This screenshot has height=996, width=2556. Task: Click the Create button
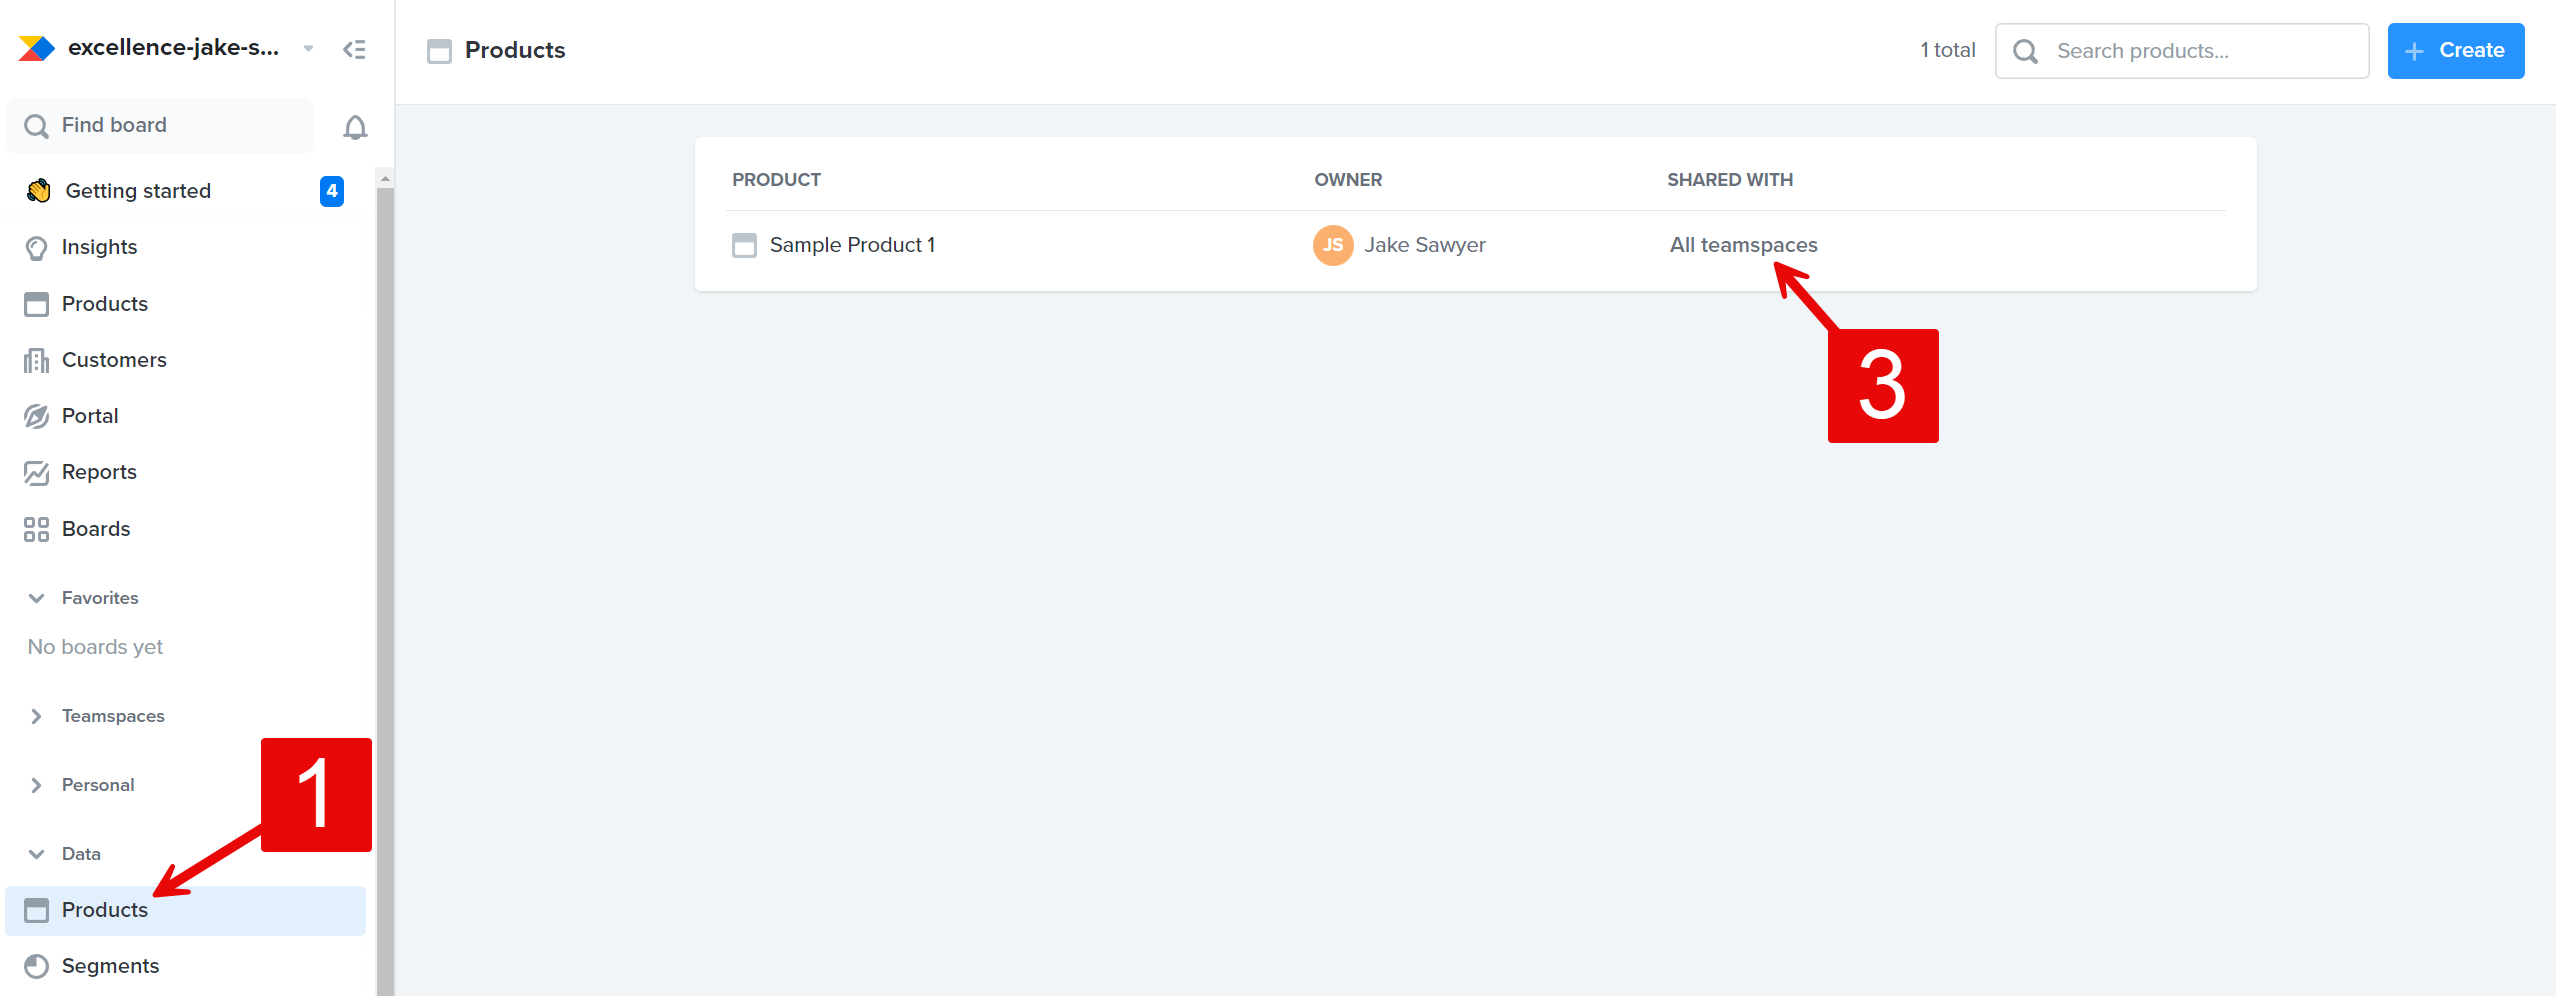[x=2456, y=50]
